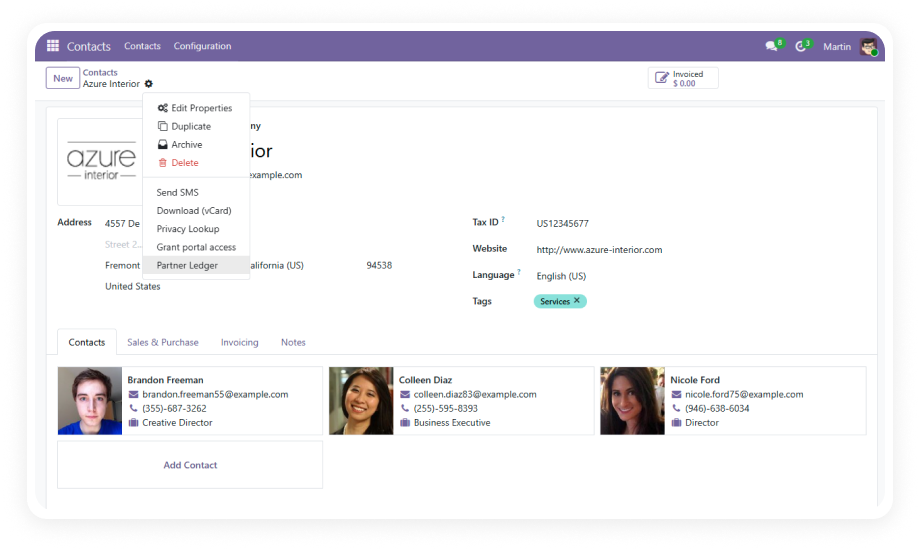Click Colleen Diaz's phone icon
The image size is (920, 550).
point(405,409)
